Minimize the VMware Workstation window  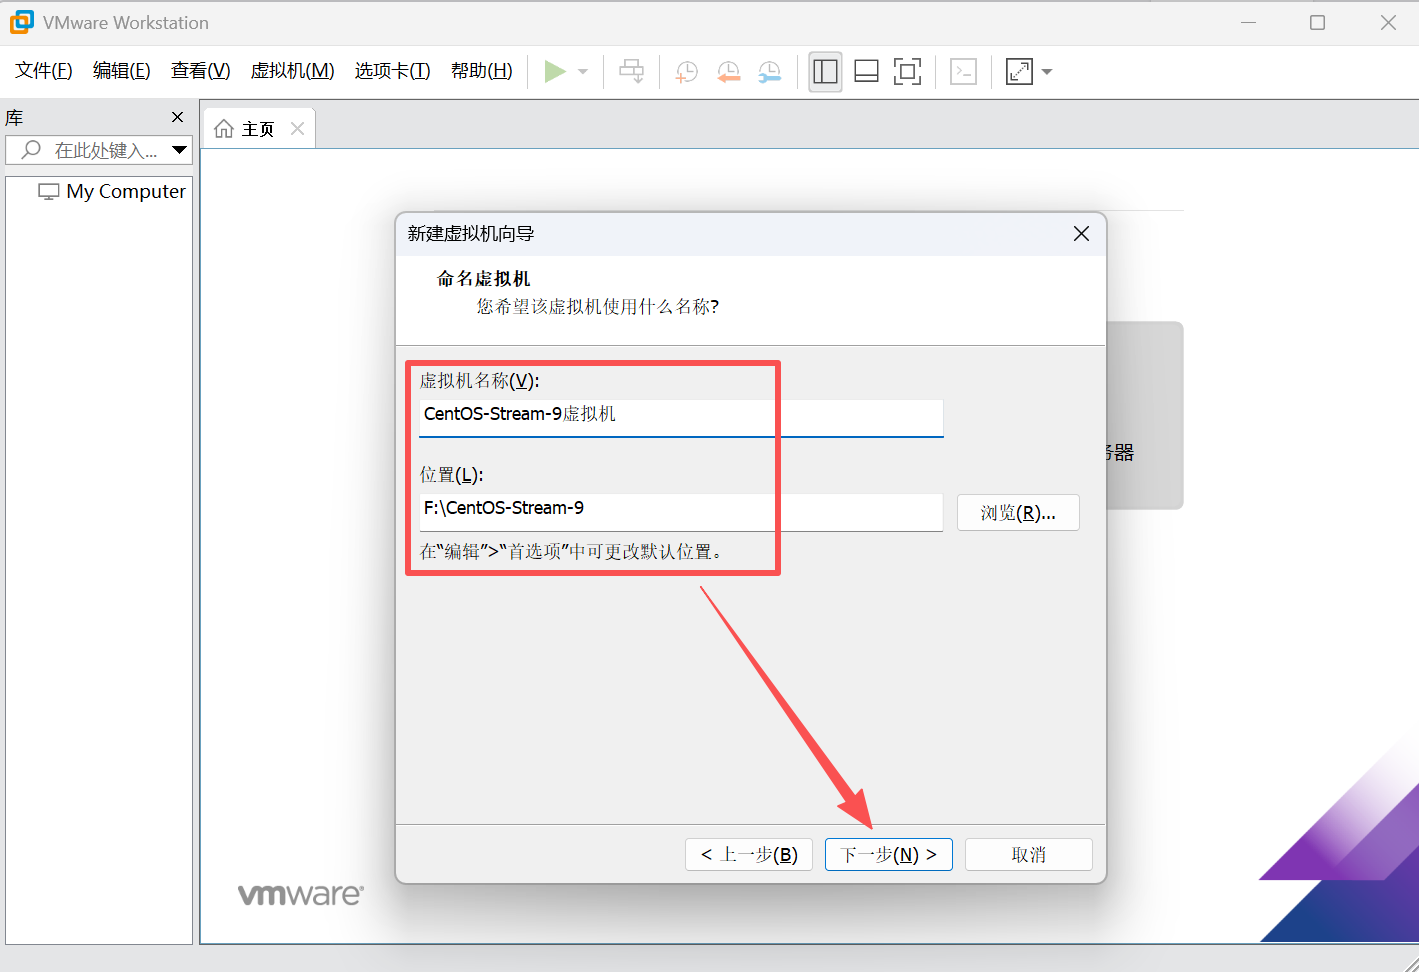1248,22
